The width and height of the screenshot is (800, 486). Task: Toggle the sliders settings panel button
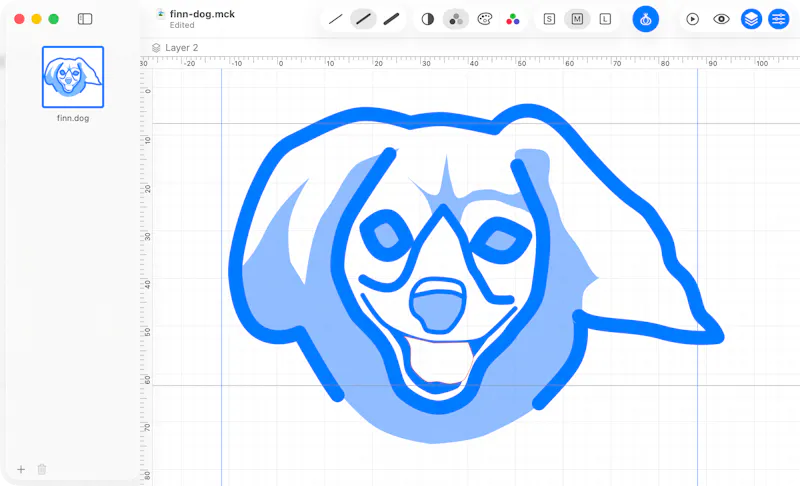(x=779, y=19)
